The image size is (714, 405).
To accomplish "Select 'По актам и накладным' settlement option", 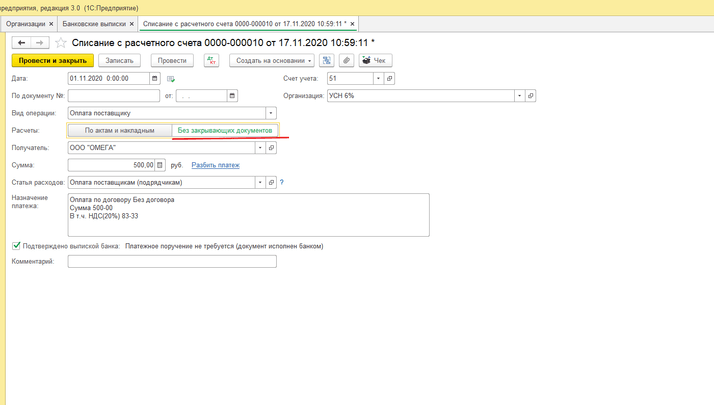I will click(x=119, y=130).
